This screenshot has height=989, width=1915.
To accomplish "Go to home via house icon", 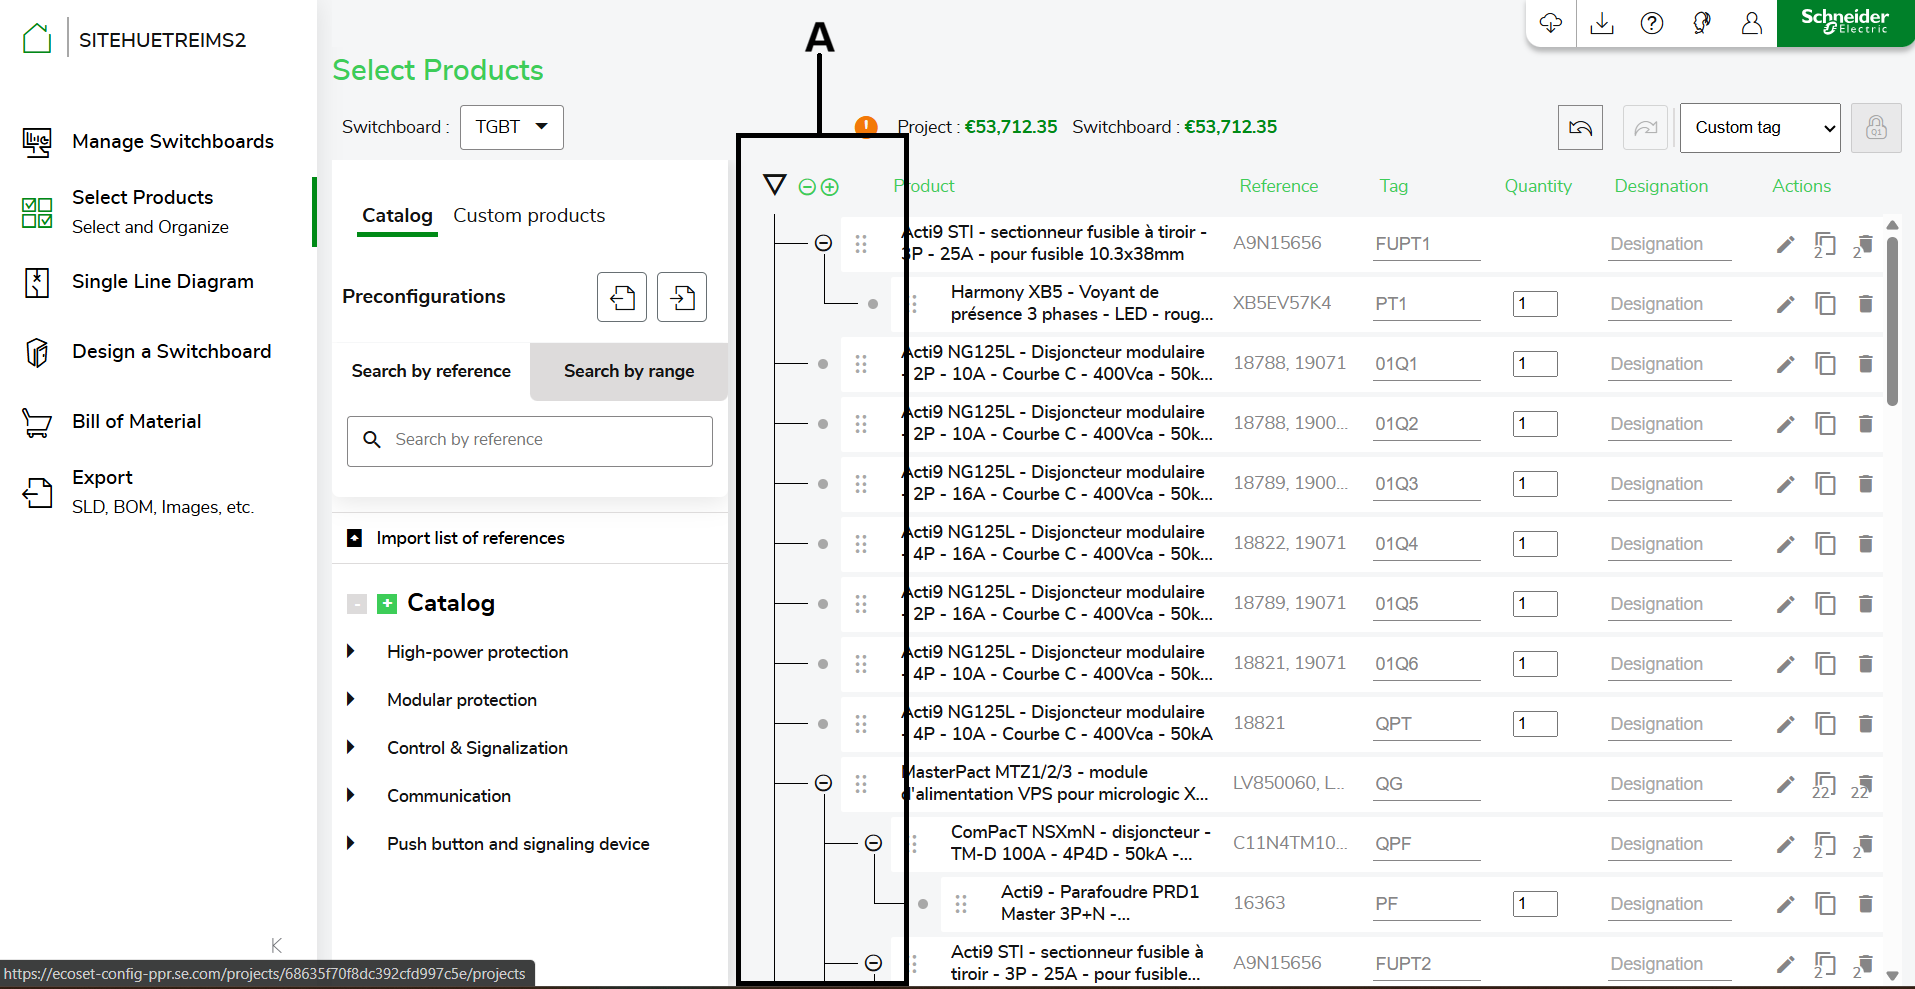I will (x=37, y=39).
